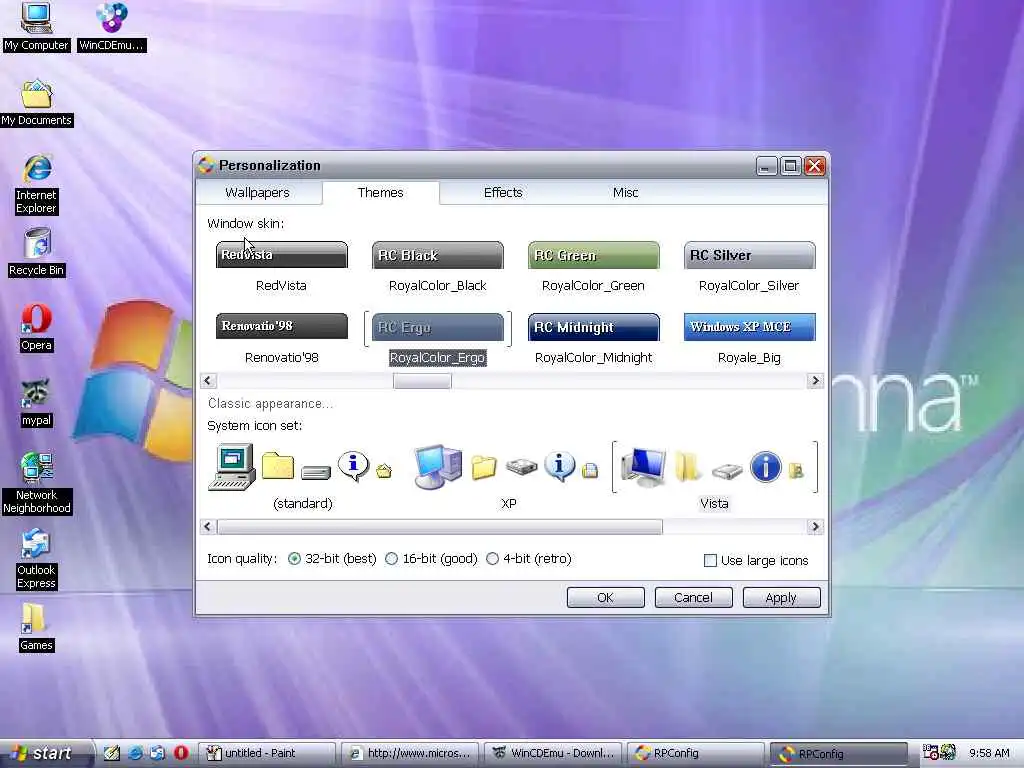Choose the RedVista window skin

pos(281,266)
